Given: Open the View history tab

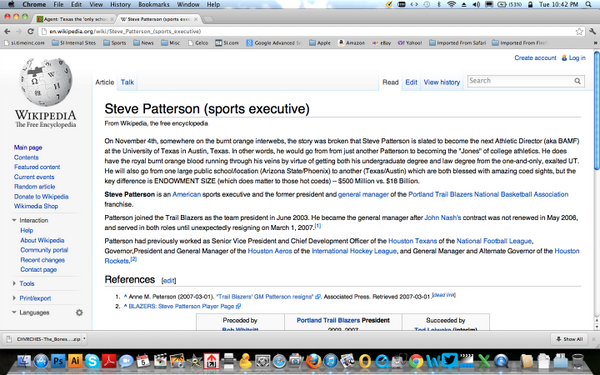Looking at the screenshot, I should (x=442, y=82).
